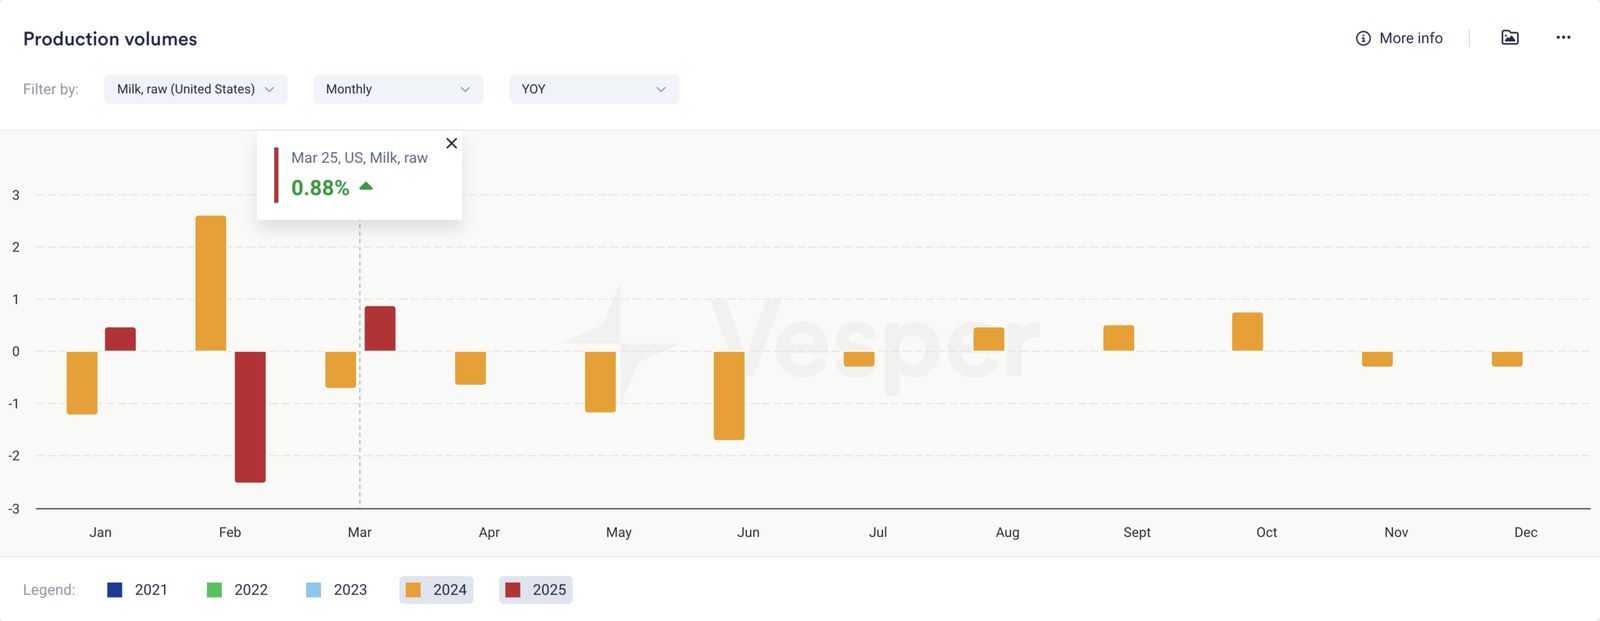
Task: Open the YOY comparison dropdown
Action: tap(593, 89)
